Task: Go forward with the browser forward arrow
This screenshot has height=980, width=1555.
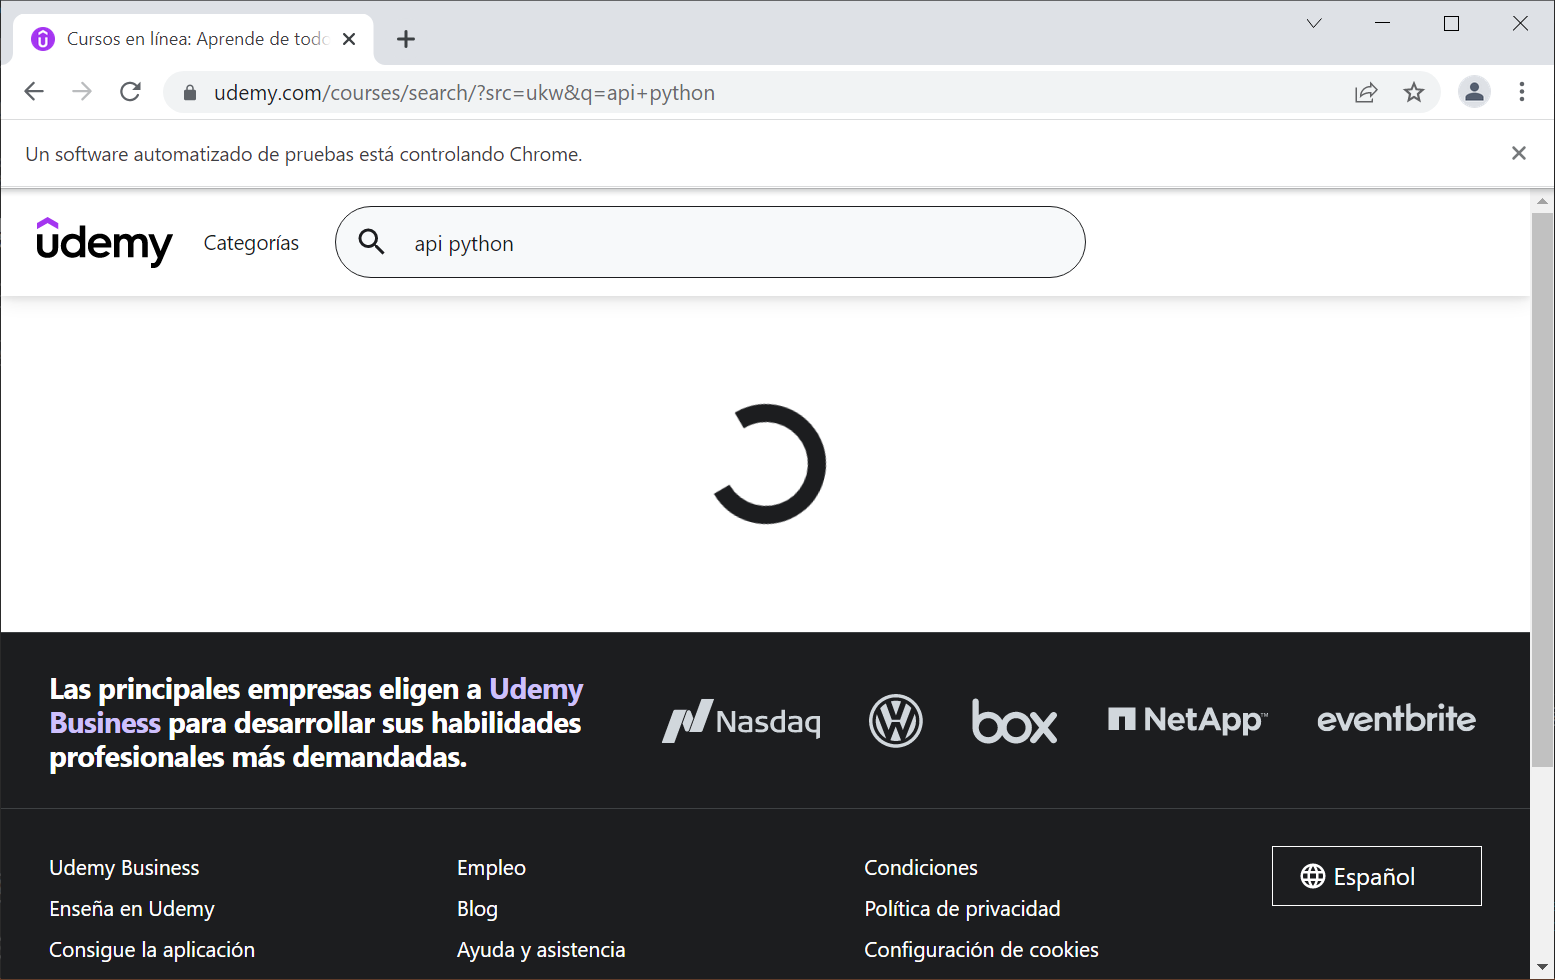Action: point(82,92)
